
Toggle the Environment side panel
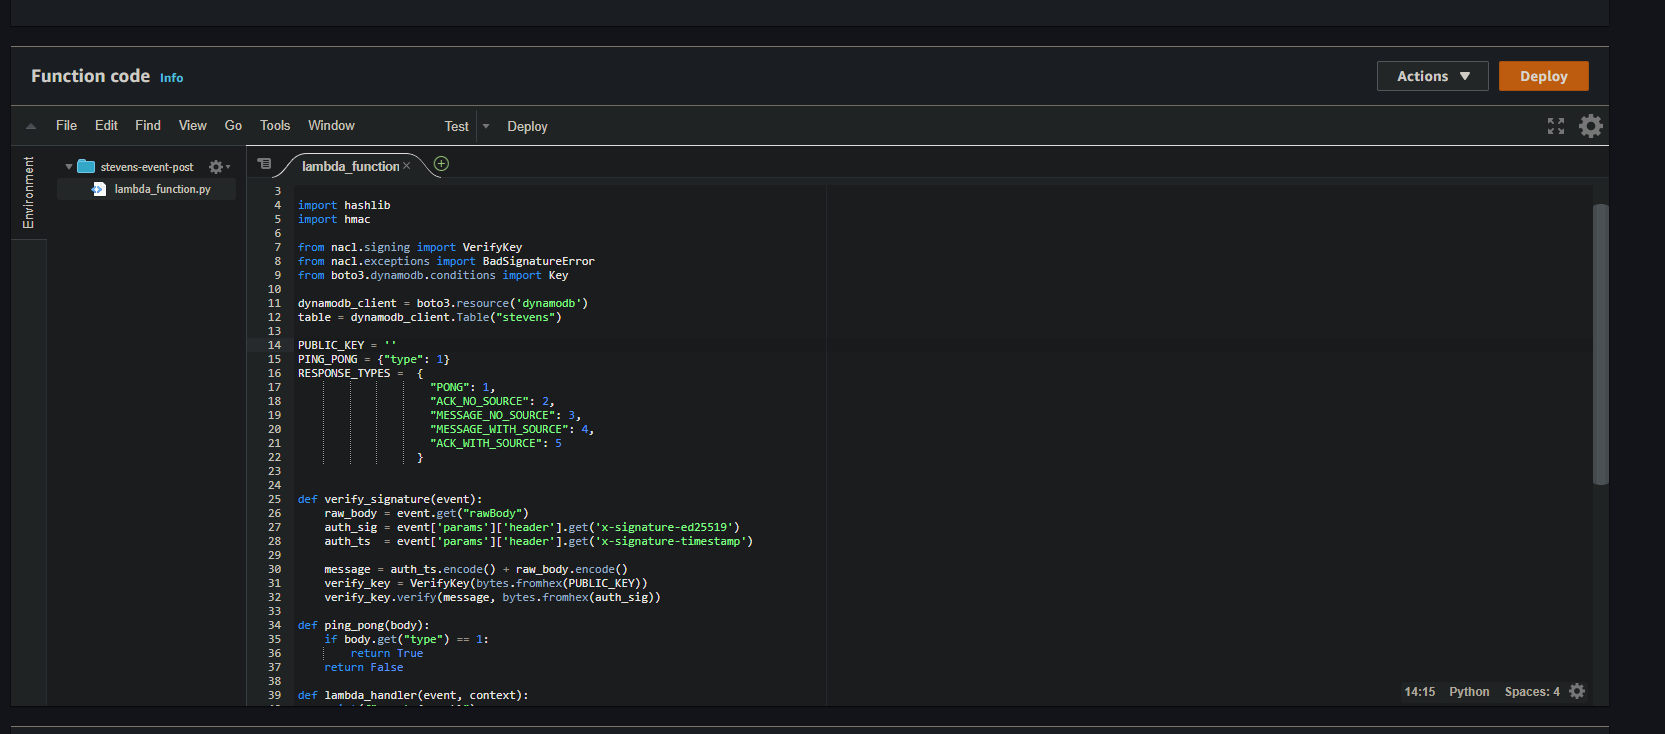click(28, 192)
